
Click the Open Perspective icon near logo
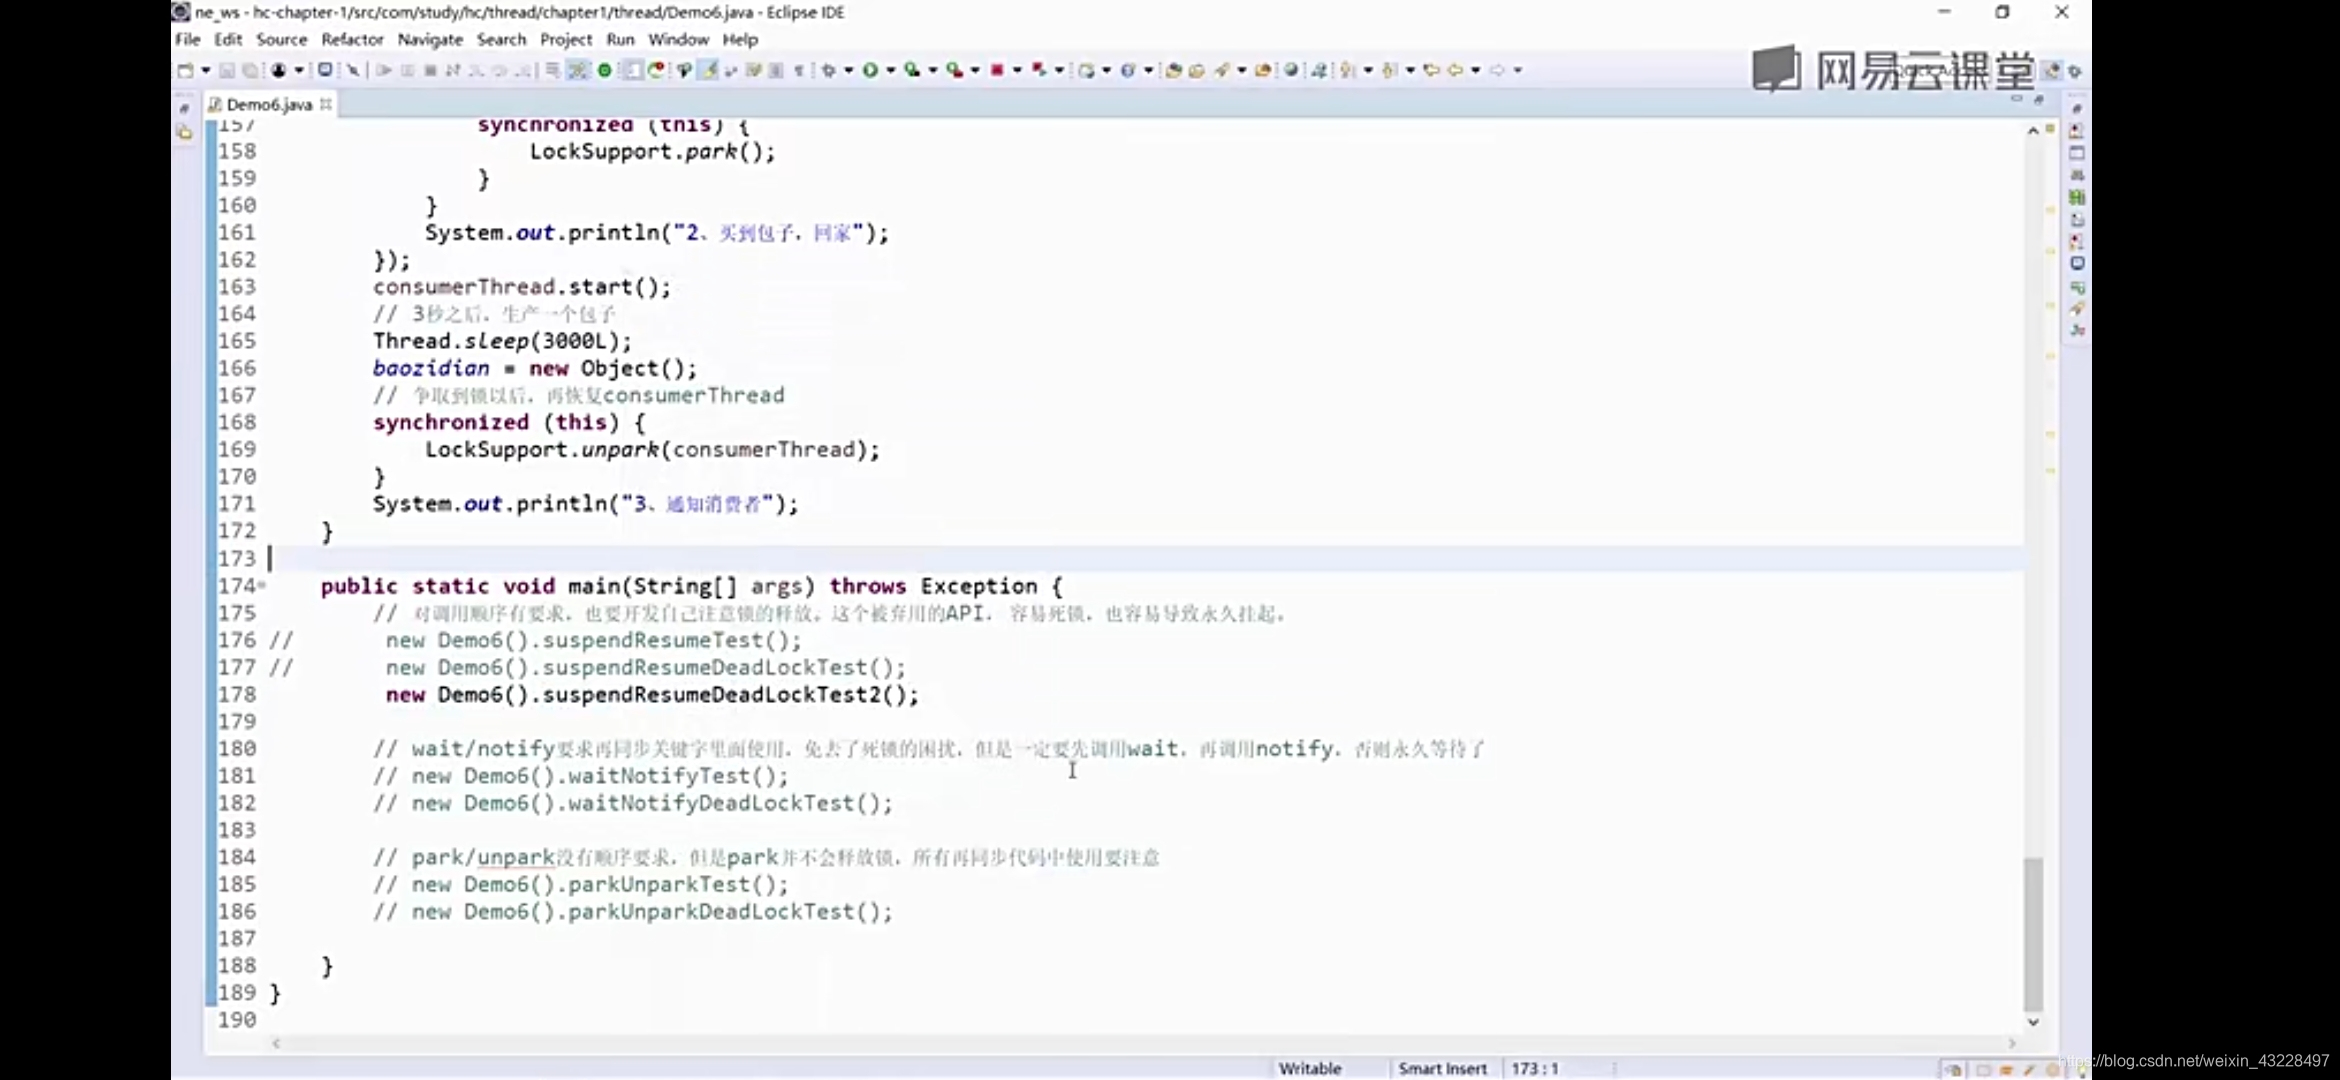tap(2052, 70)
